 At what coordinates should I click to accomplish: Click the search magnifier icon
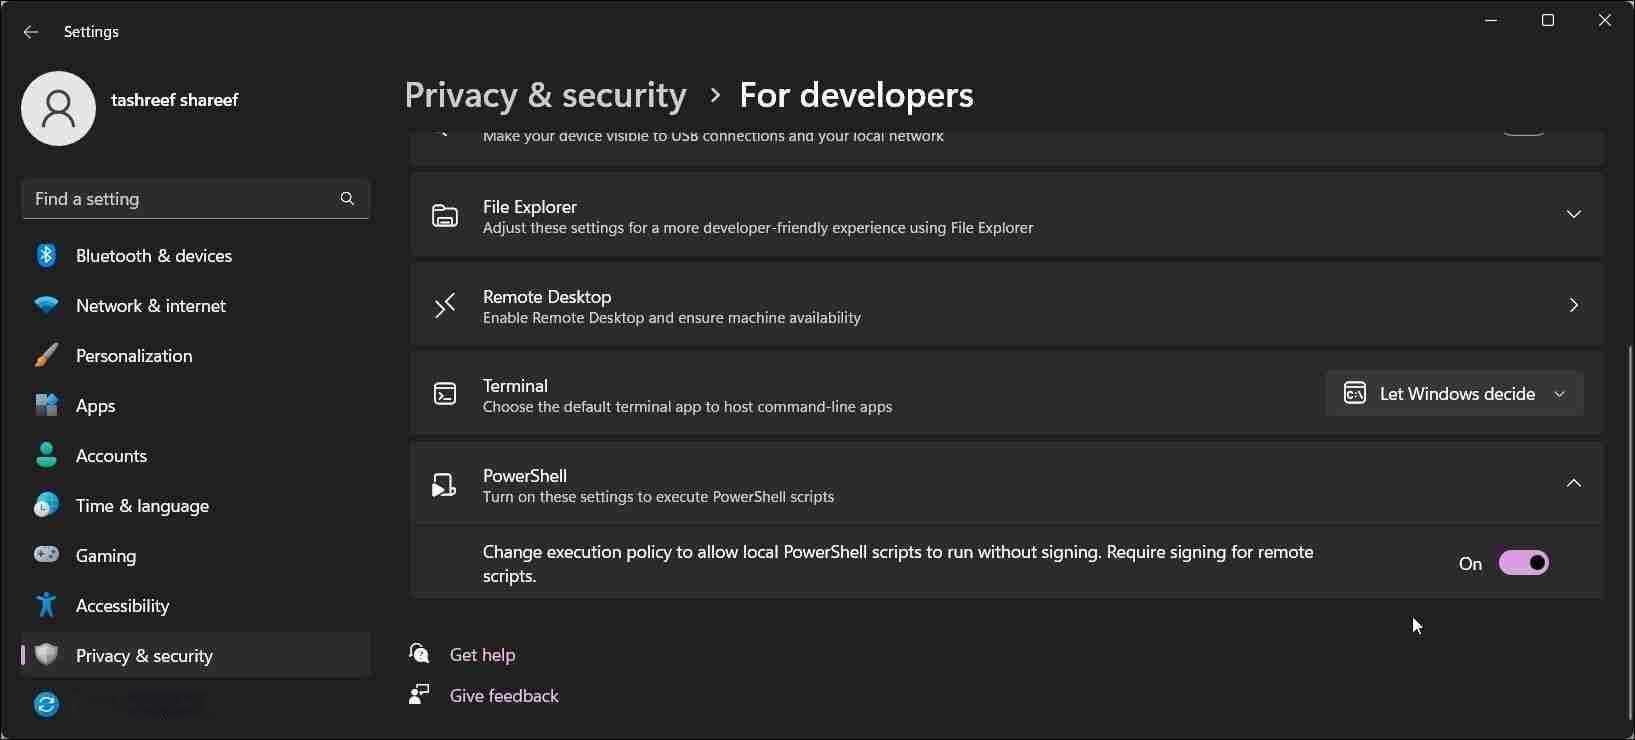[x=347, y=198]
